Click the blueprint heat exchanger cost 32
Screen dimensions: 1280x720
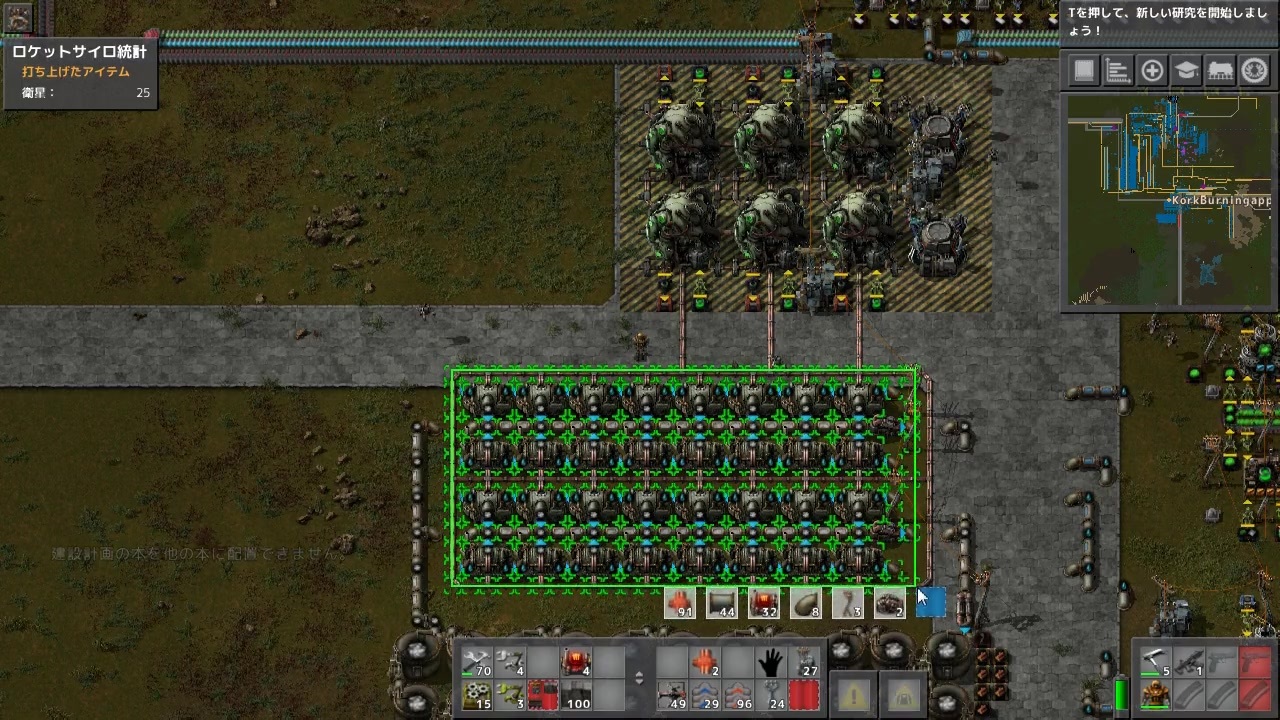763,603
